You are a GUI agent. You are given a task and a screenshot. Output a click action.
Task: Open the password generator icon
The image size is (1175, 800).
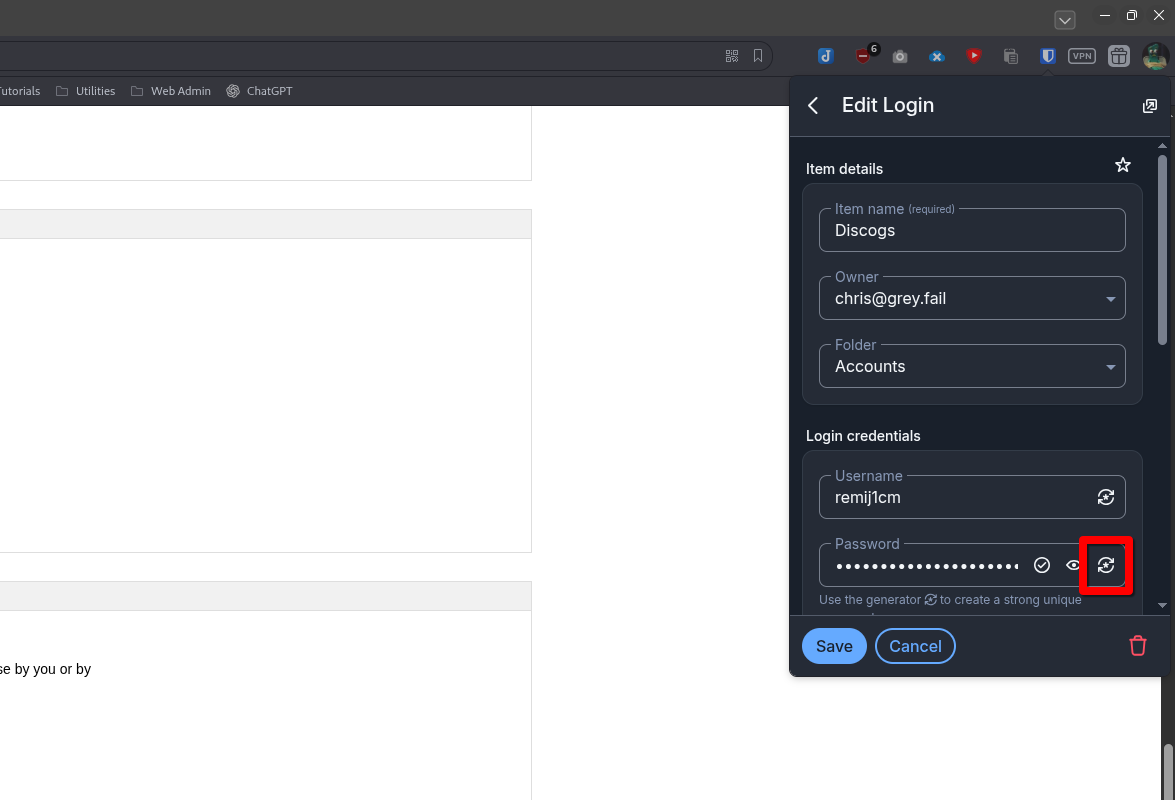point(1106,565)
